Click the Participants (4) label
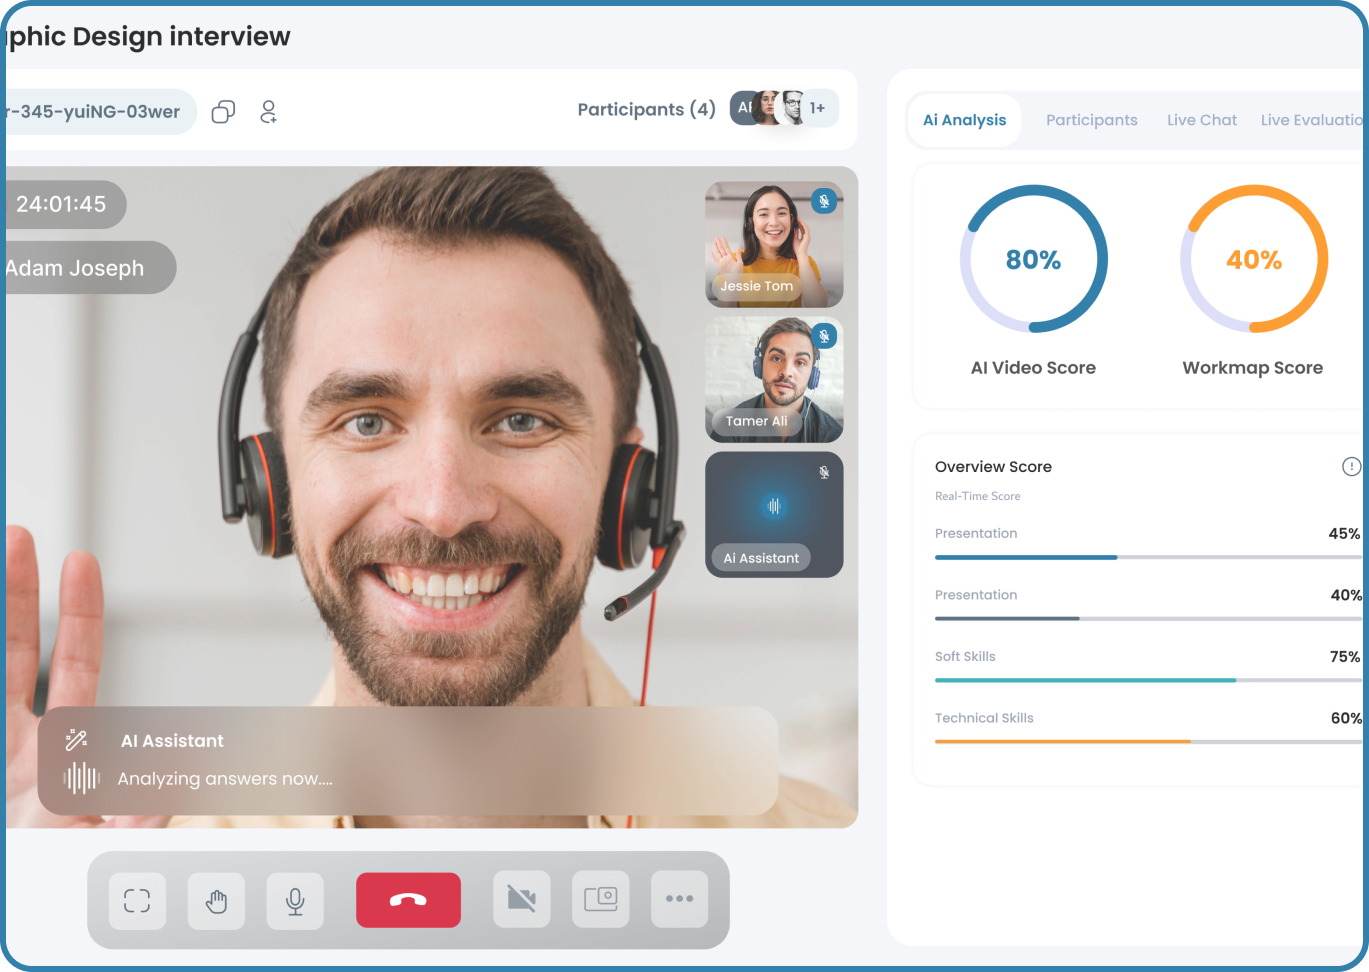The image size is (1369, 972). [x=646, y=109]
